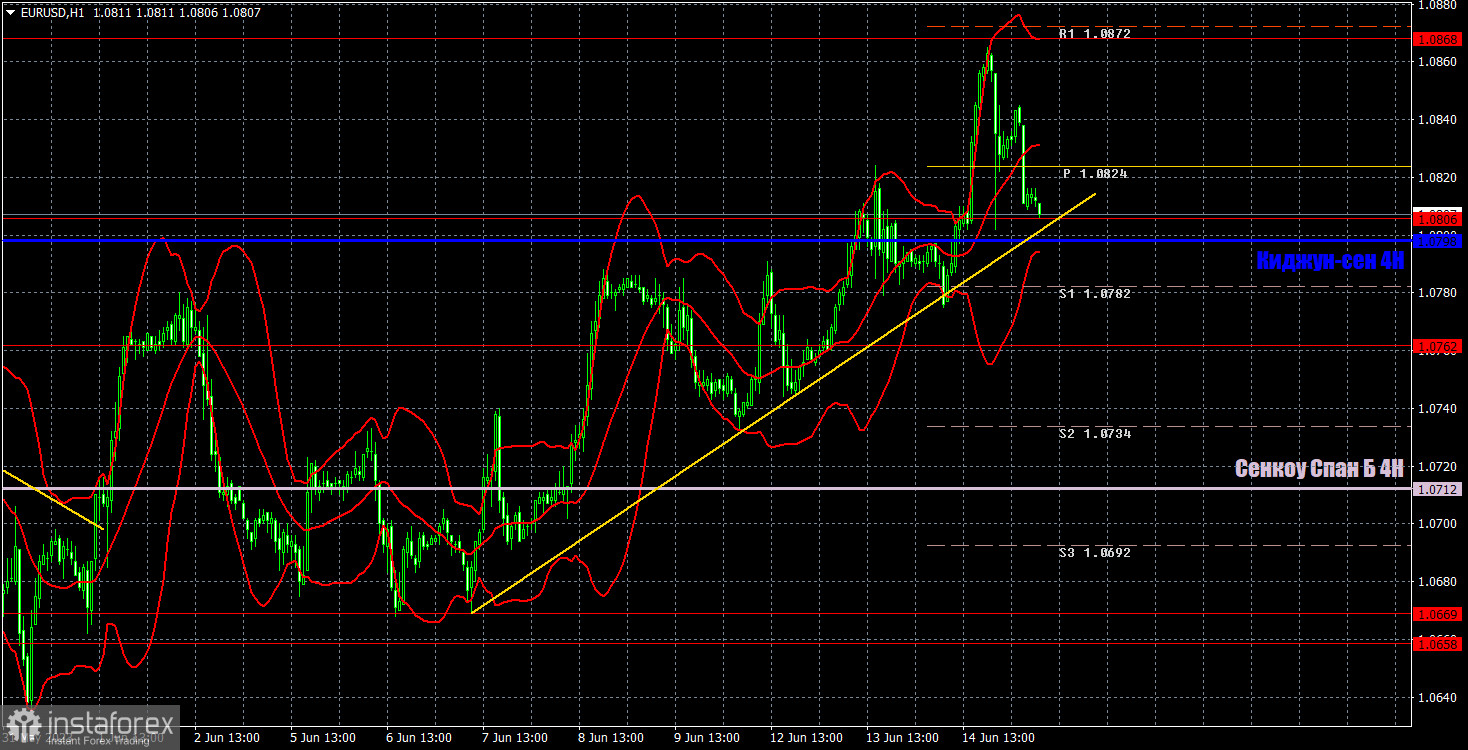Click the 1.0820 price axis value
This screenshot has width=1468, height=750.
[x=1438, y=178]
